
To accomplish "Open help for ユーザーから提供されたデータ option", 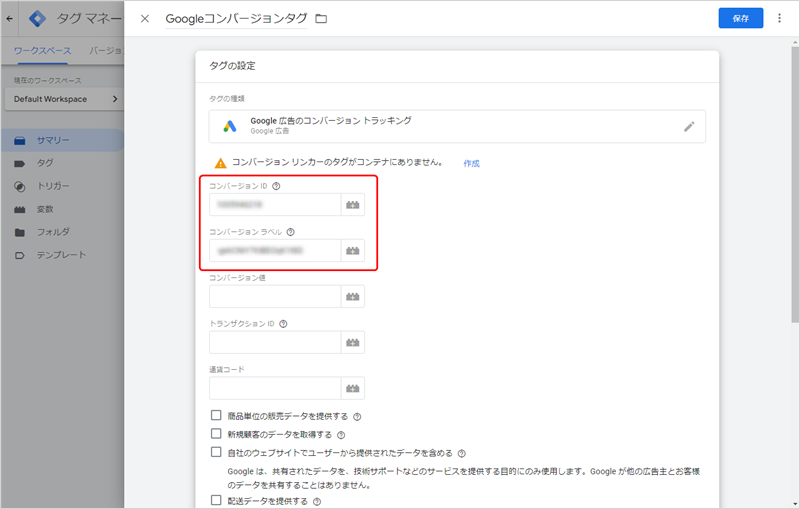I will 461,453.
